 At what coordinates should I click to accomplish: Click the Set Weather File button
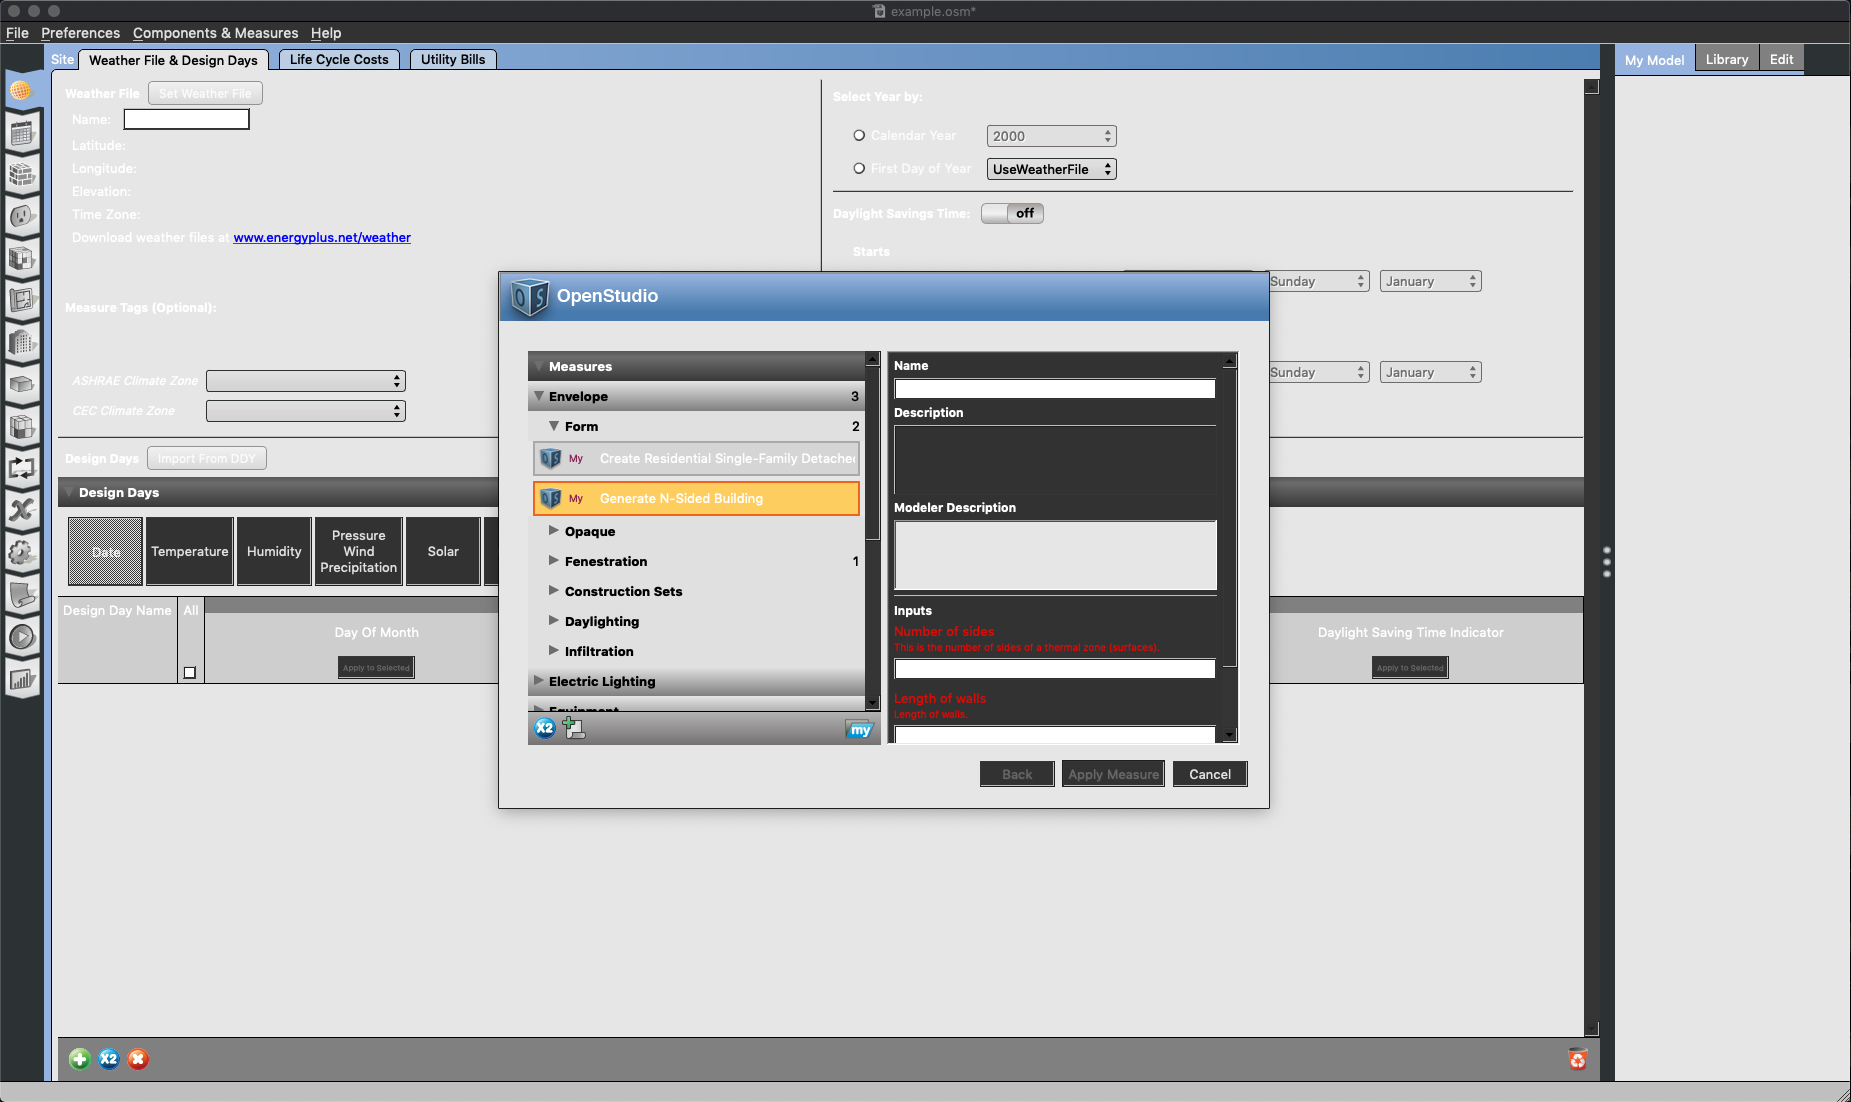pos(205,93)
